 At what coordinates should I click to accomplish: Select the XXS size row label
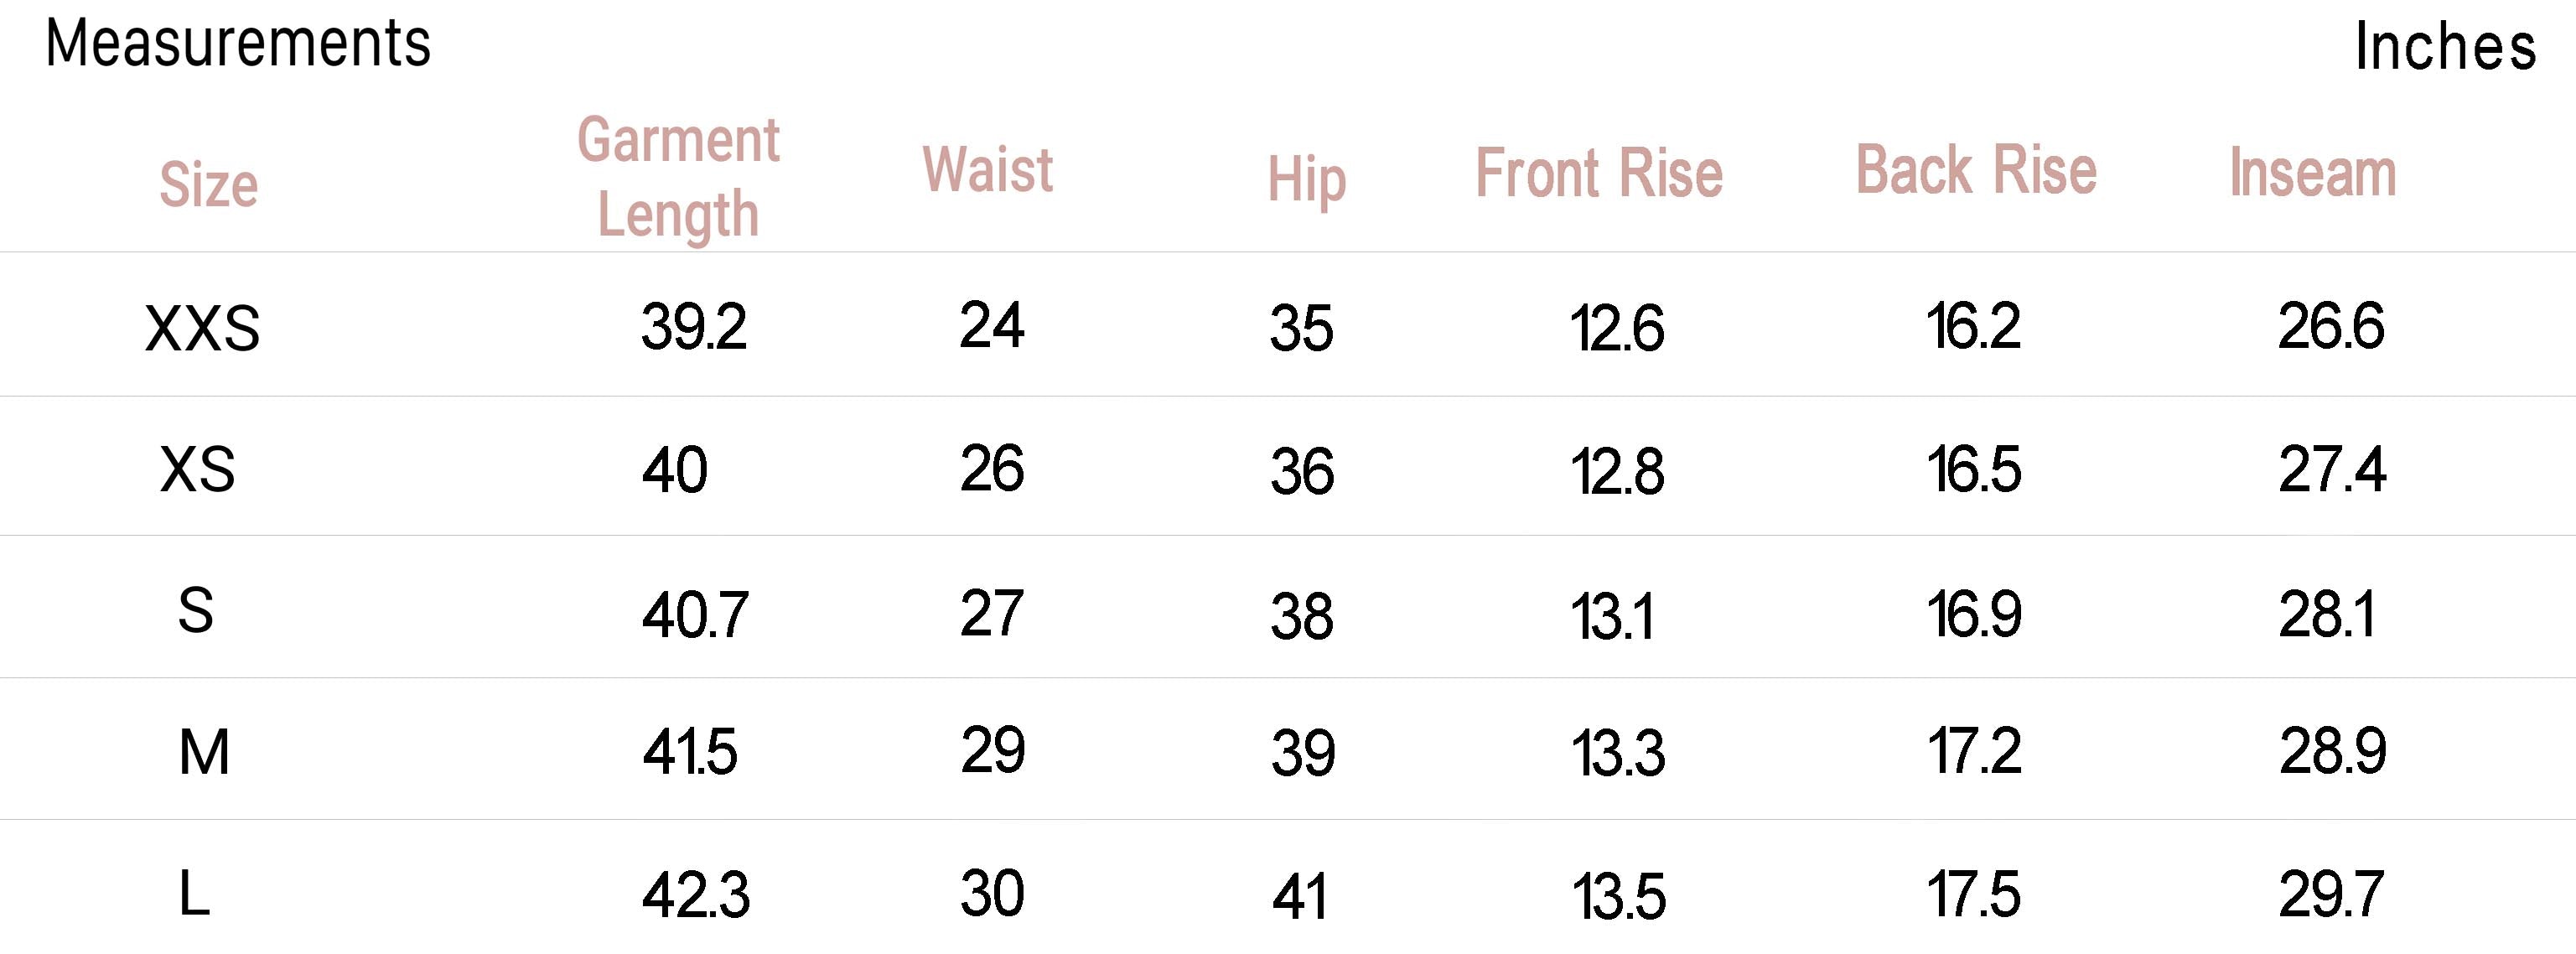pos(202,328)
